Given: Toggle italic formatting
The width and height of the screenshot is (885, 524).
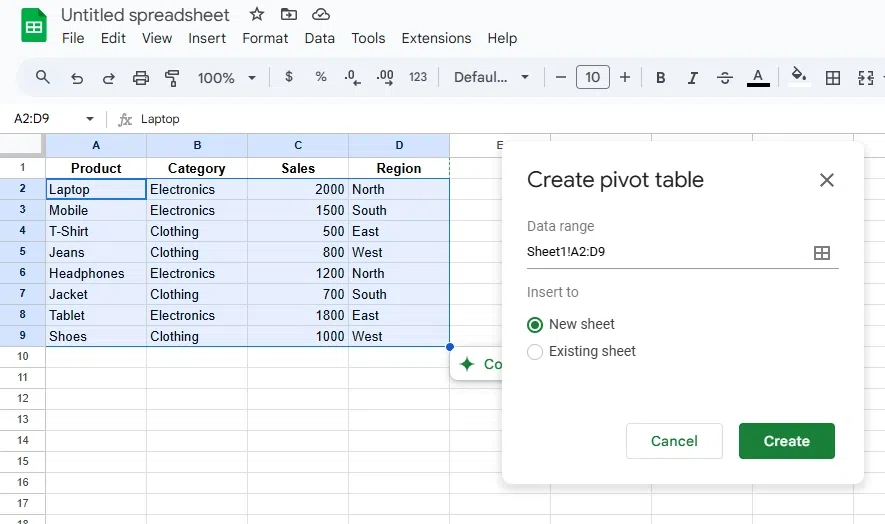Looking at the screenshot, I should (x=692, y=78).
